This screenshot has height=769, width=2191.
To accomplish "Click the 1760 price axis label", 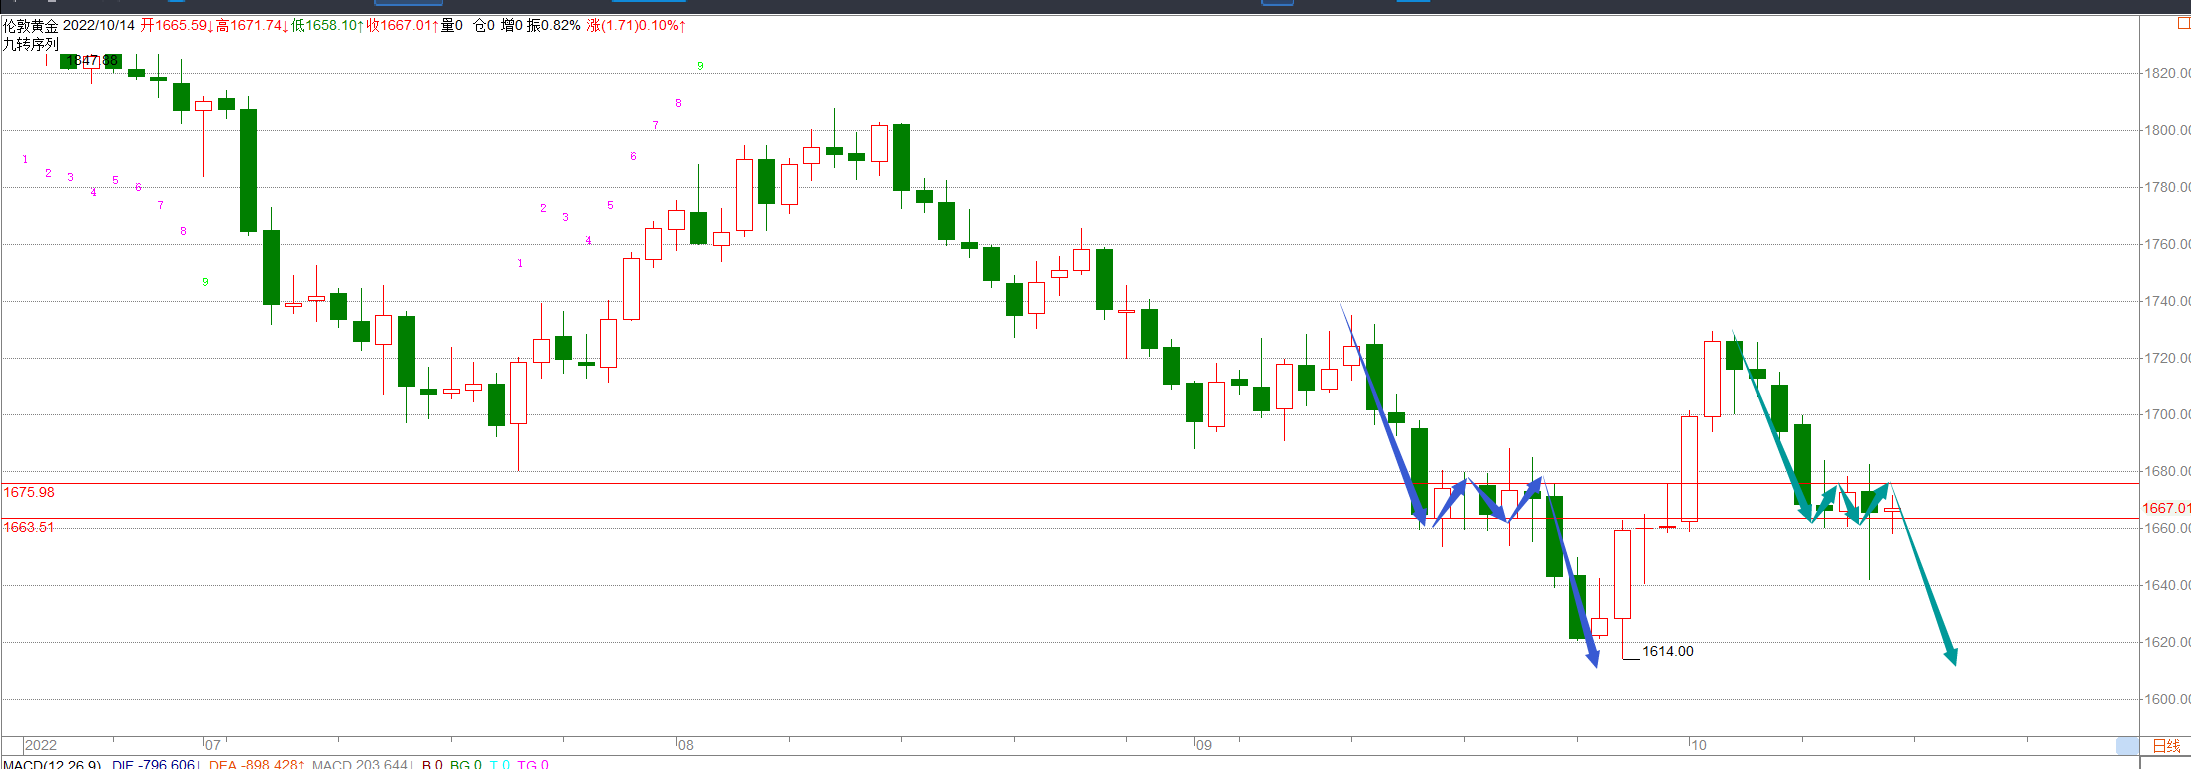I will tap(2167, 244).
